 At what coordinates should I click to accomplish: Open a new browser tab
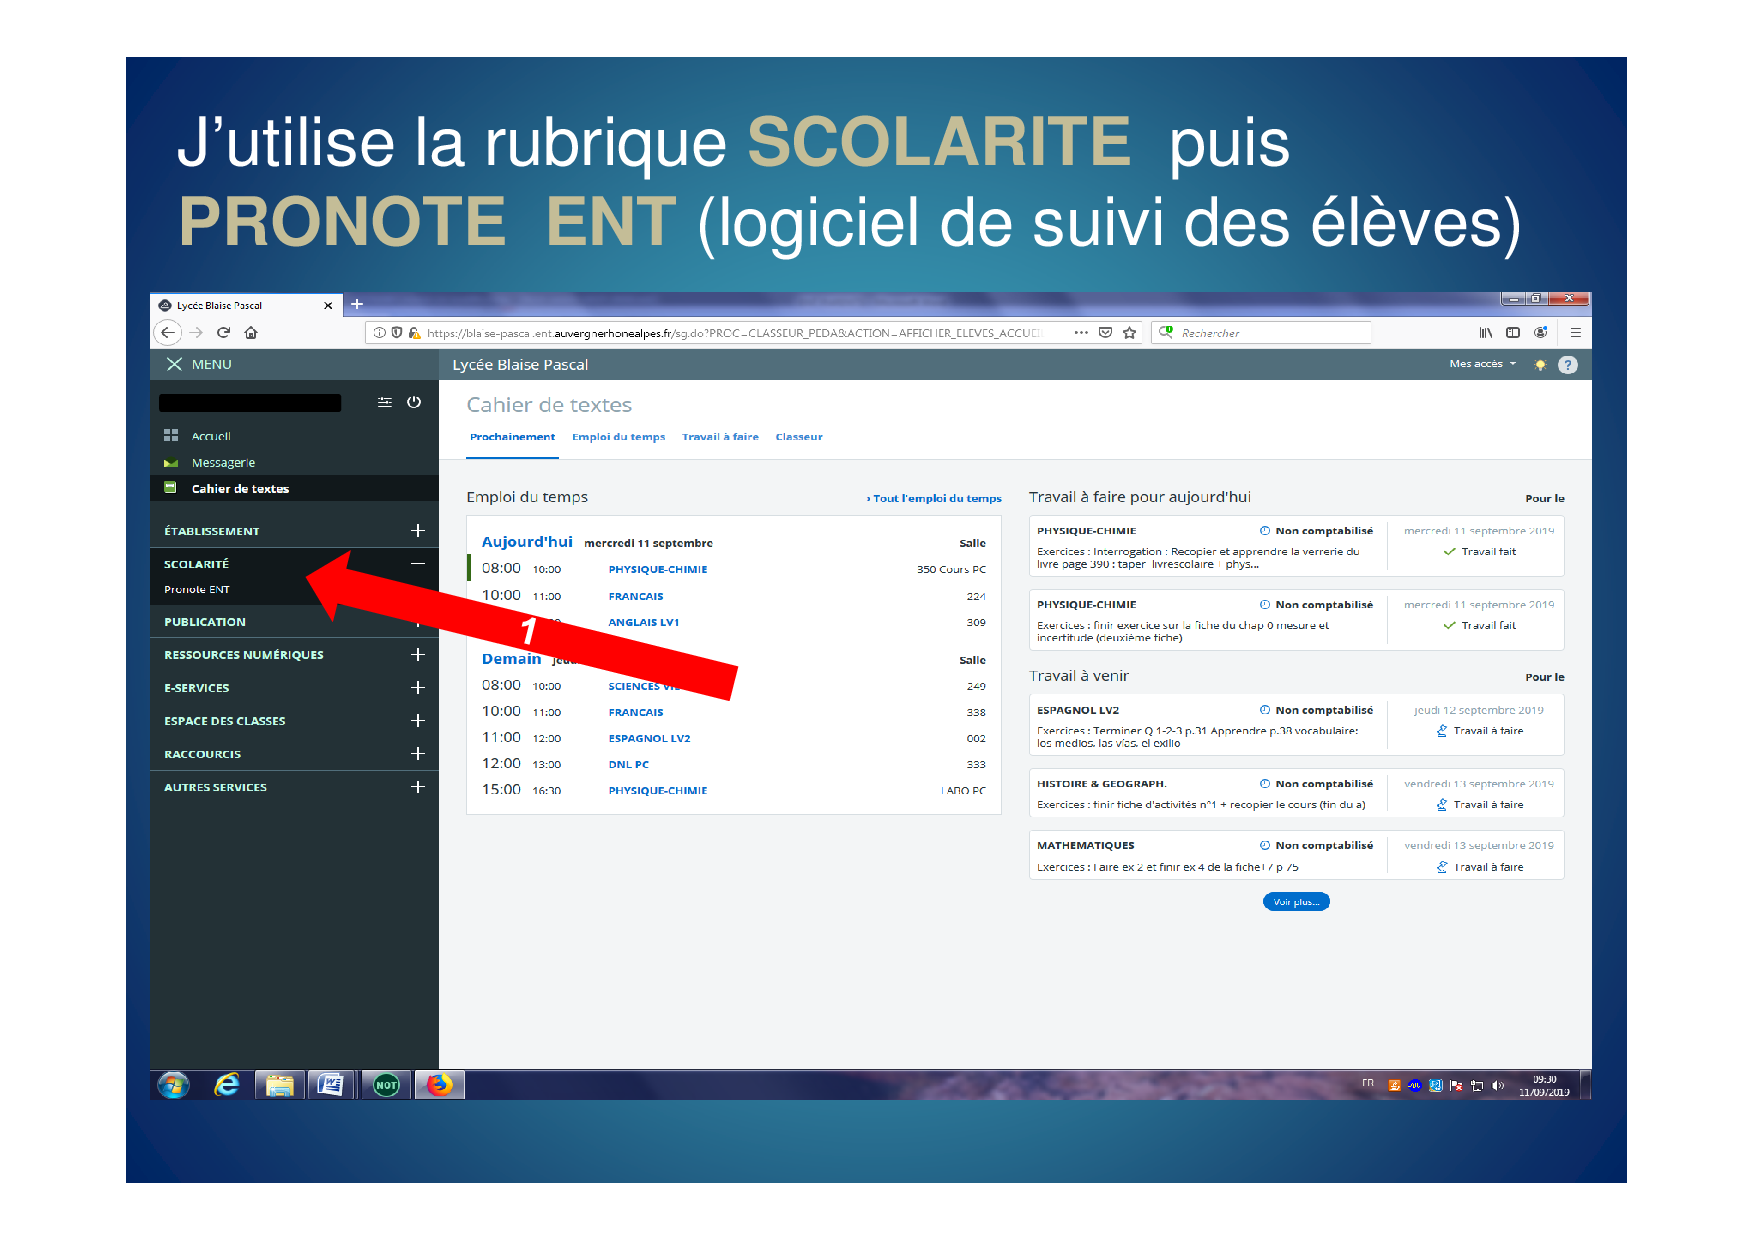click(357, 304)
